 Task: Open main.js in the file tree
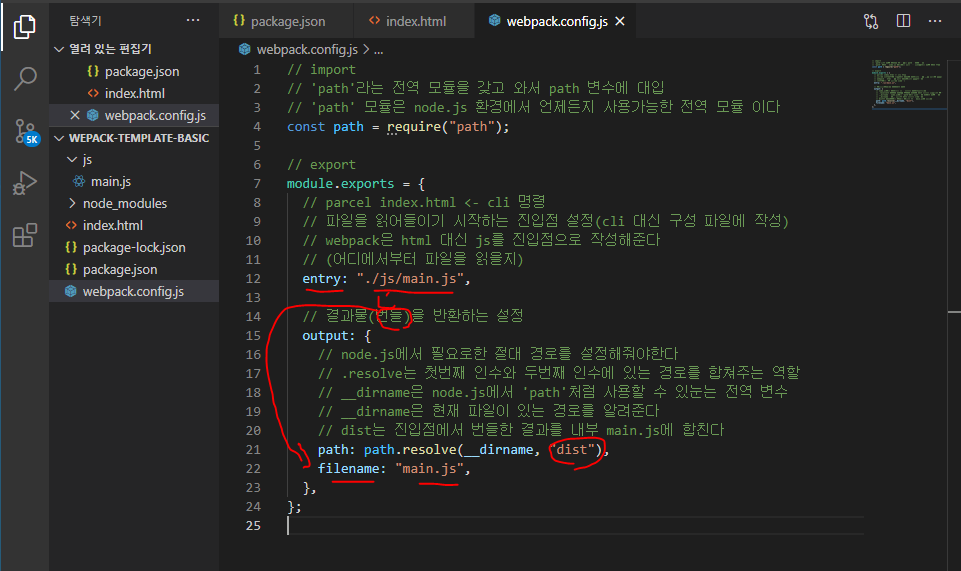coord(134,181)
